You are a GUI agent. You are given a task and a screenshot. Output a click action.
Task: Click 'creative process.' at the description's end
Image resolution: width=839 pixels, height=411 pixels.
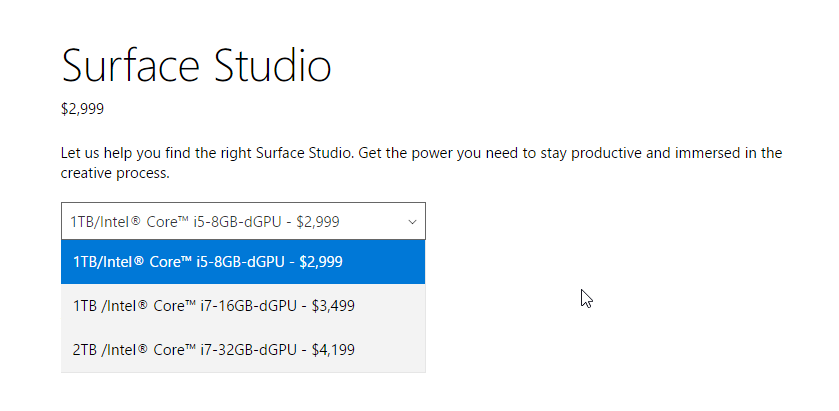point(115,174)
